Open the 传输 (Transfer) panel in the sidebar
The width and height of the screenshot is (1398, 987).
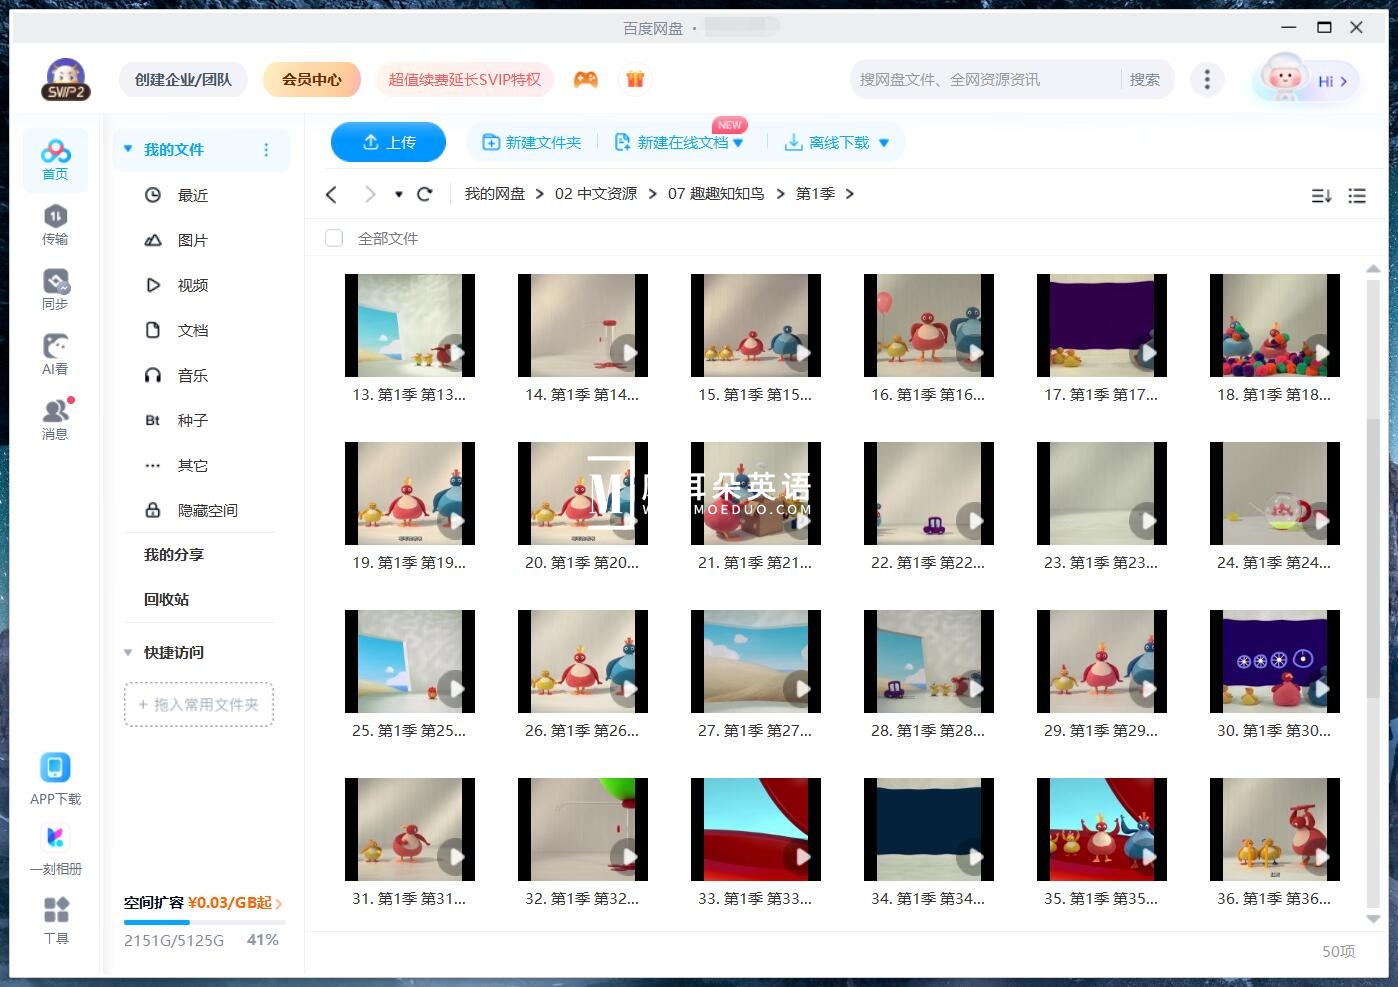tap(55, 222)
